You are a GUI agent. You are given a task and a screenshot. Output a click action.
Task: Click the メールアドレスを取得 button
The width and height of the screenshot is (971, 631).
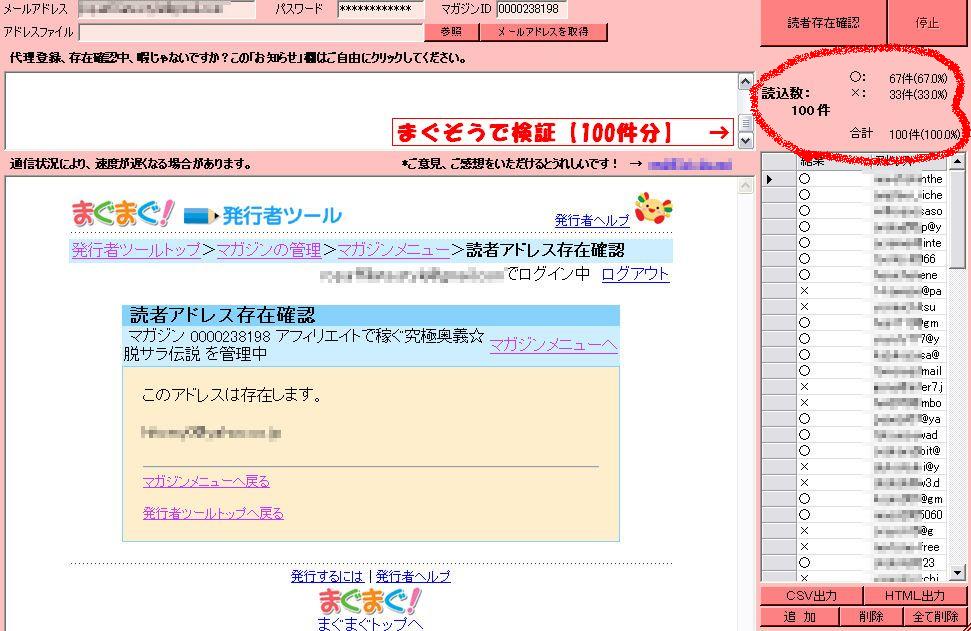[543, 32]
